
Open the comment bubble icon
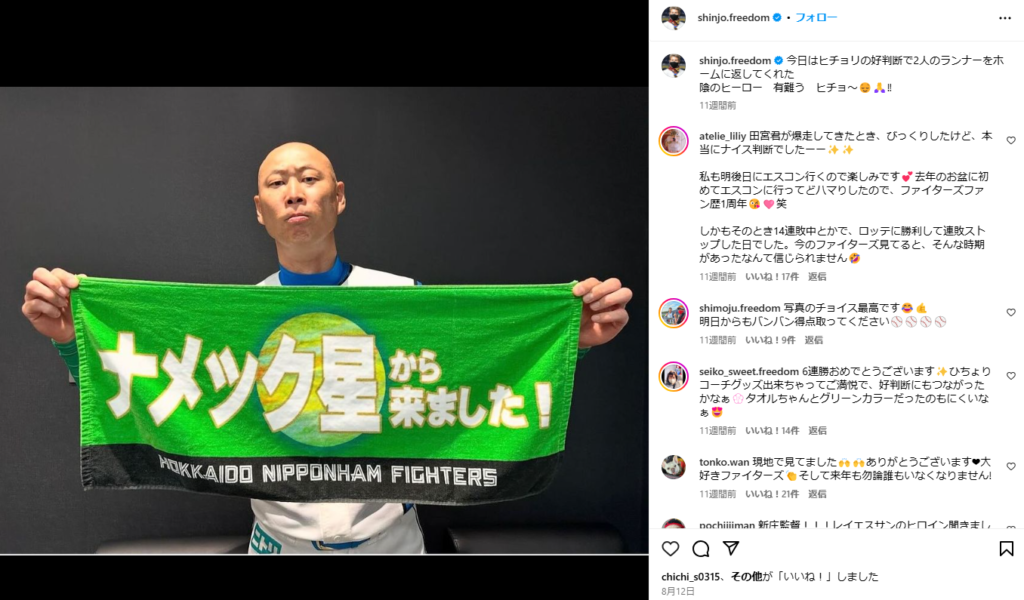pyautogui.click(x=701, y=548)
